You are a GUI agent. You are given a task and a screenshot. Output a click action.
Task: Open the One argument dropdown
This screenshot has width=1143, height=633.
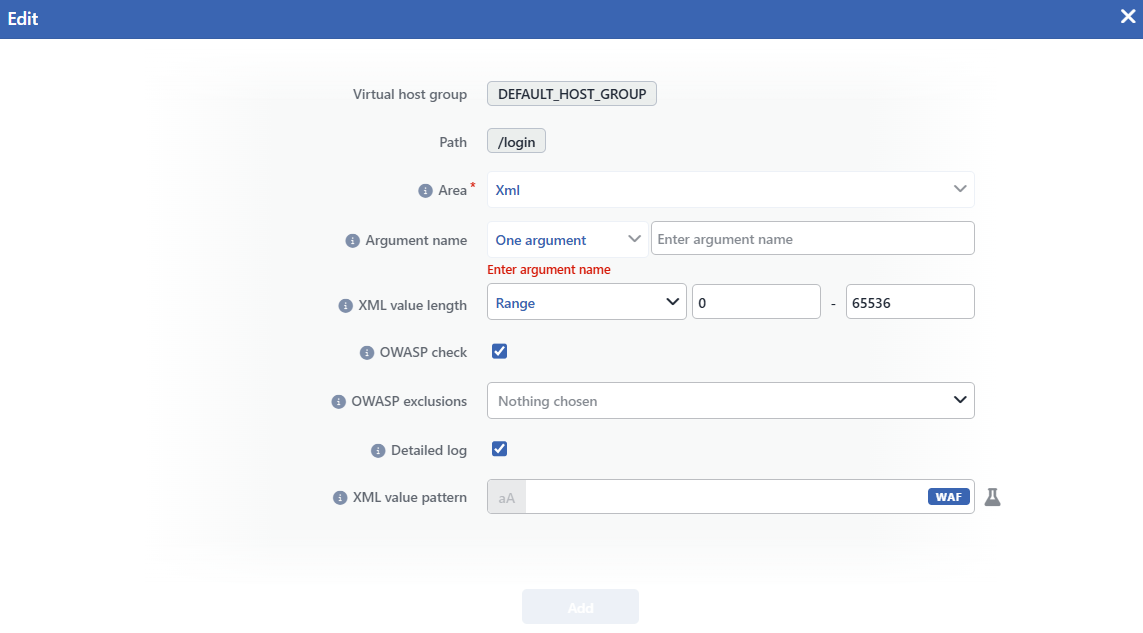567,239
